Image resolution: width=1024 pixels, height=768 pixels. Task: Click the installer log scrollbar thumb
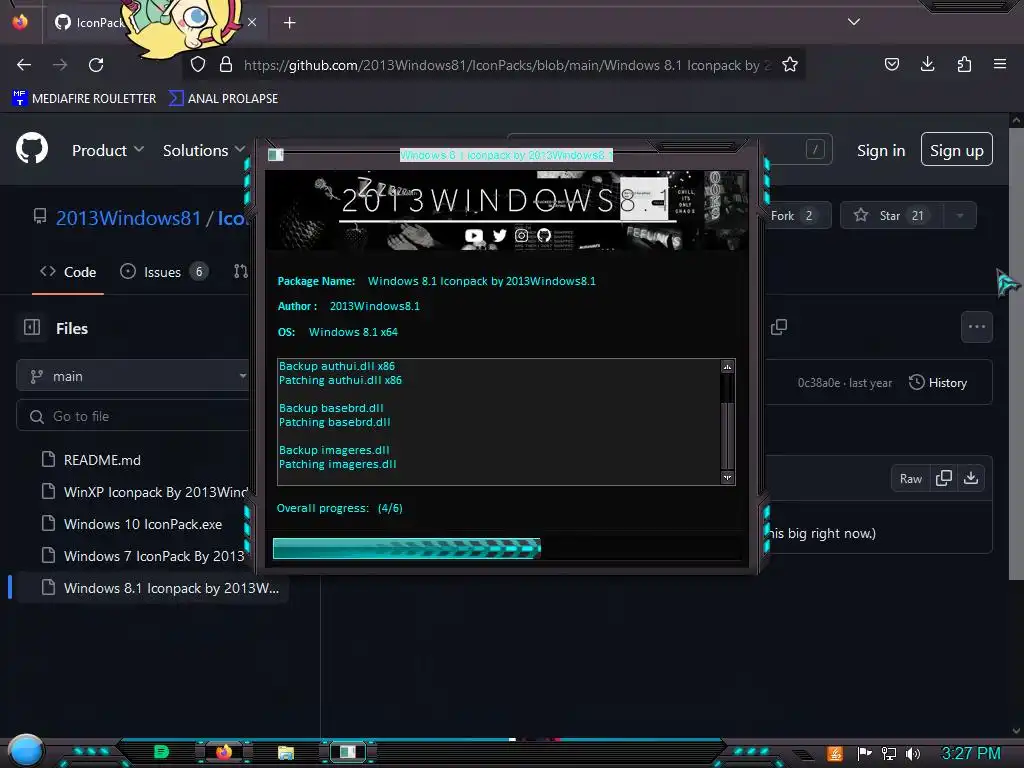click(x=727, y=434)
